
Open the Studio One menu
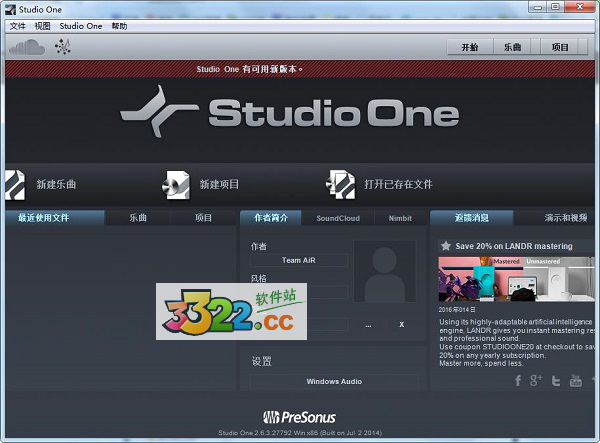[x=81, y=26]
